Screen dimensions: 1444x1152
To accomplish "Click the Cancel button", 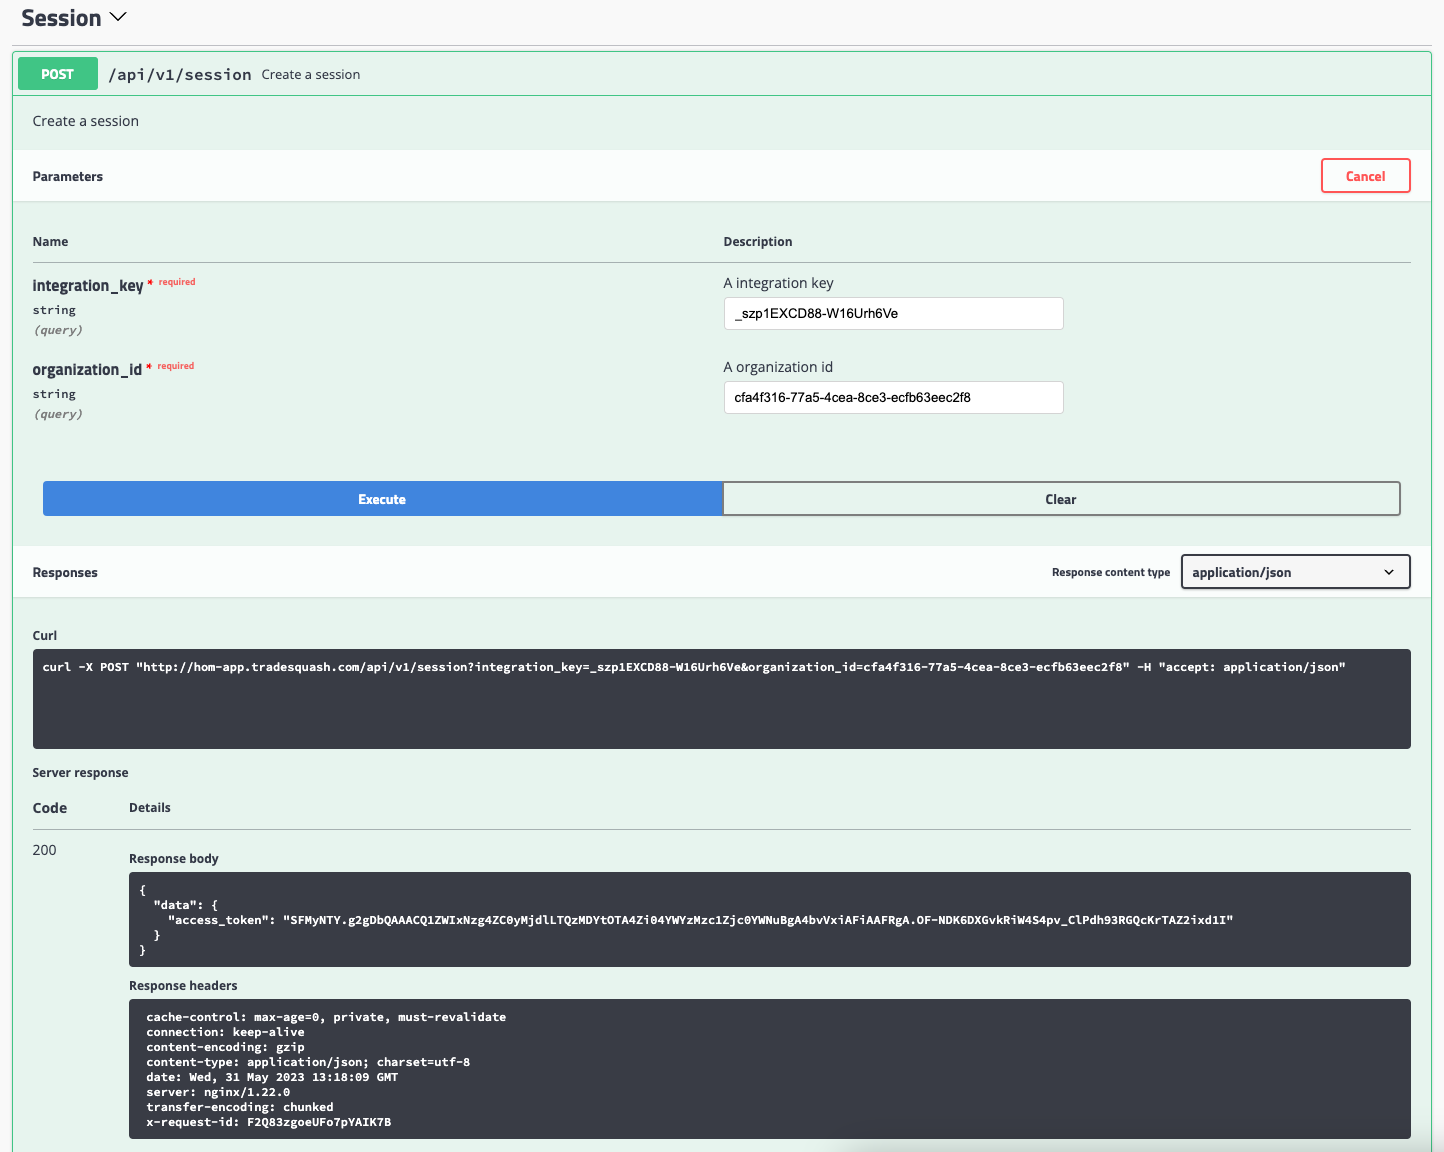I will (1365, 176).
